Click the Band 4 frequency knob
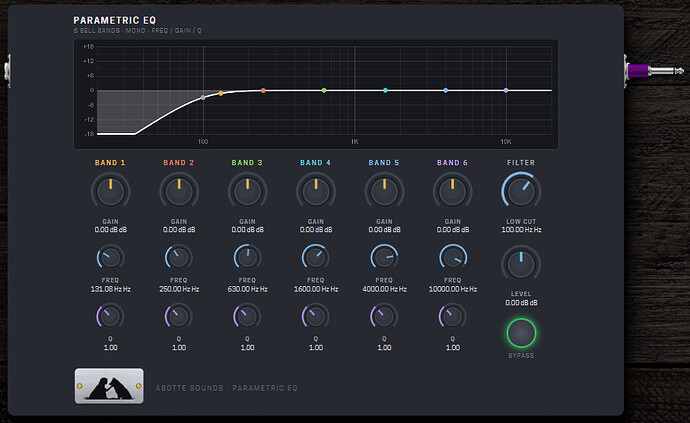The image size is (690, 423). coord(316,257)
